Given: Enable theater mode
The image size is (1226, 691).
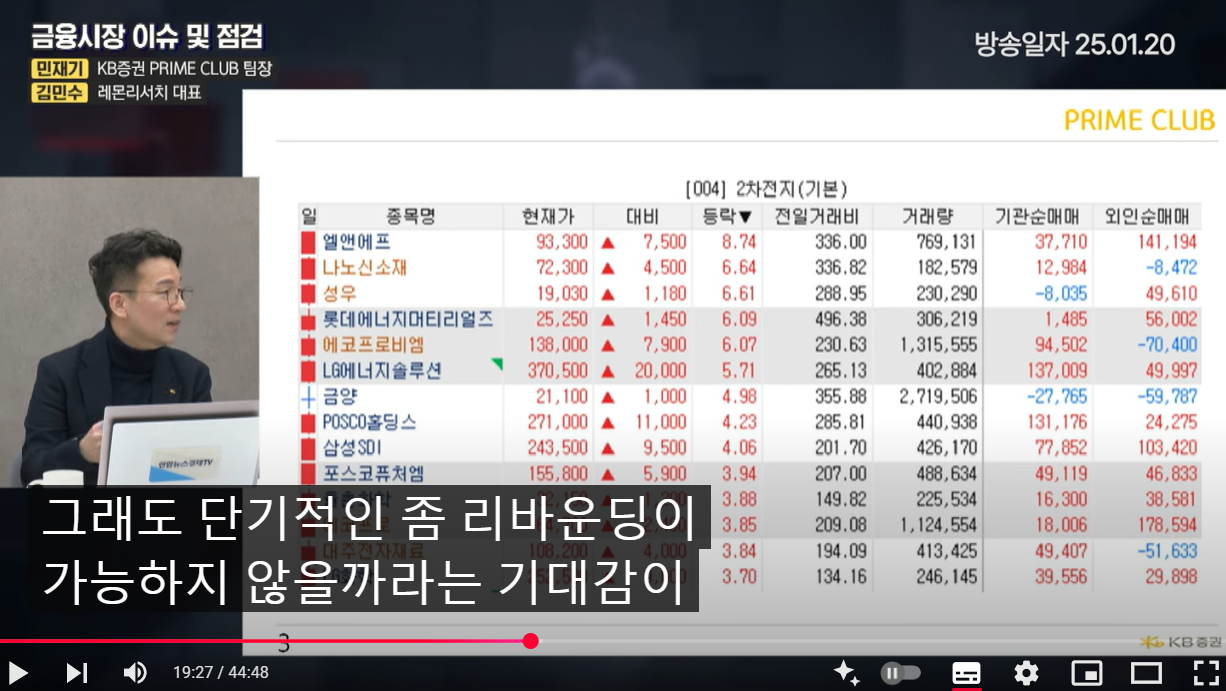Looking at the screenshot, I should pos(1146,673).
